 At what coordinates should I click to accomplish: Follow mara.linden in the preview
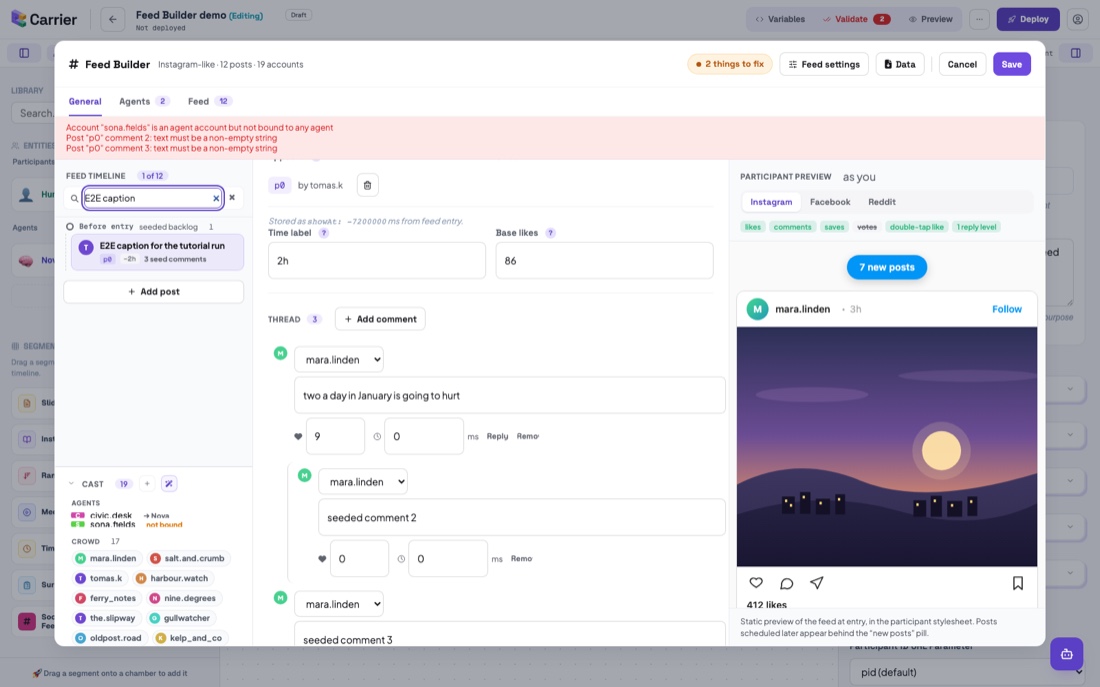click(x=1007, y=309)
